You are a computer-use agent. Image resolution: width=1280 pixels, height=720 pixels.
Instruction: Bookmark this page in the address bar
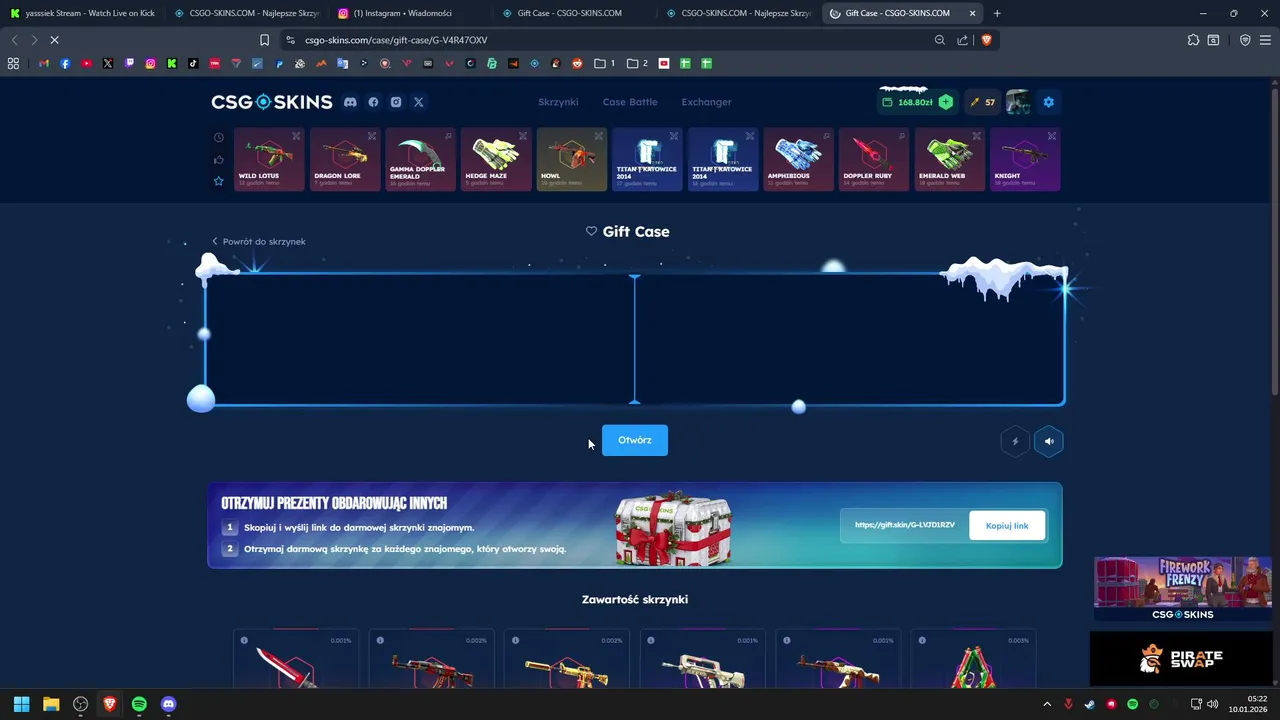[x=264, y=40]
